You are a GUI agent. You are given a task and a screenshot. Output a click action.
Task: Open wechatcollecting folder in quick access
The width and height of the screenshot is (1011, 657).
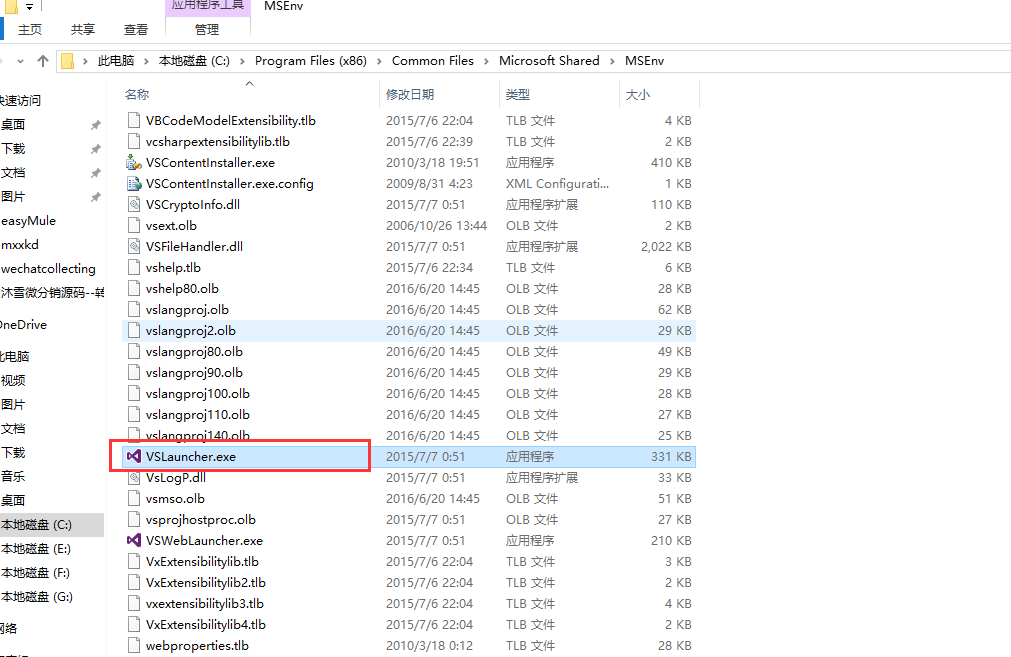pos(48,269)
